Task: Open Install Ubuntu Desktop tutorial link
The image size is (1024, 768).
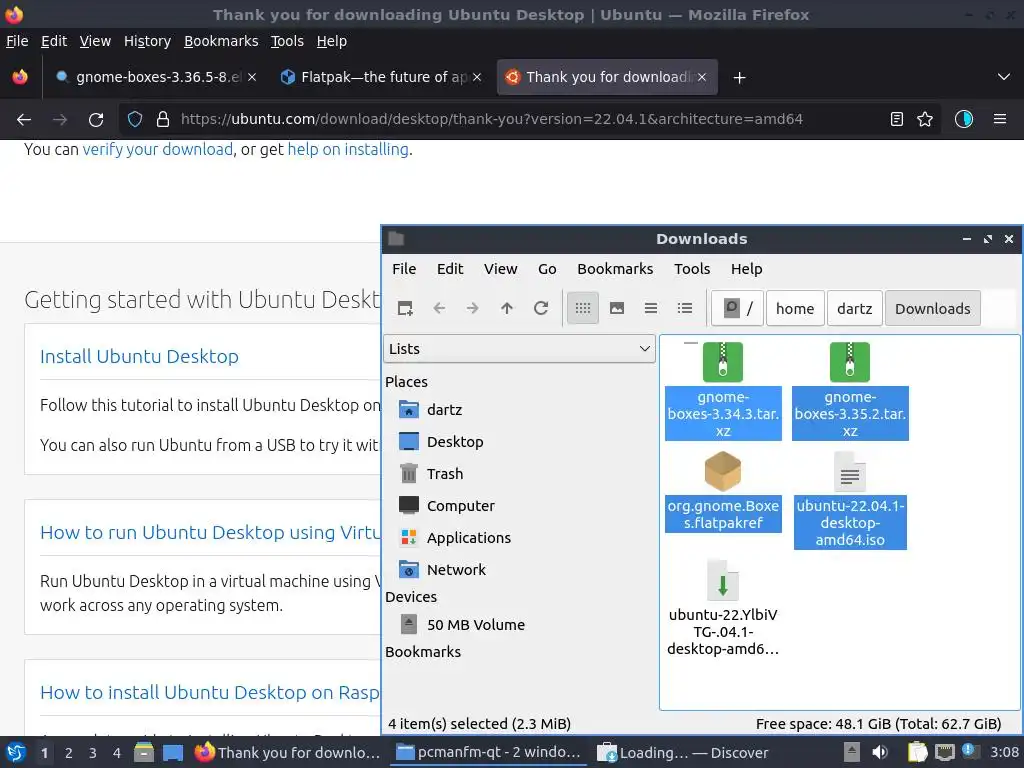Action: pos(139,357)
